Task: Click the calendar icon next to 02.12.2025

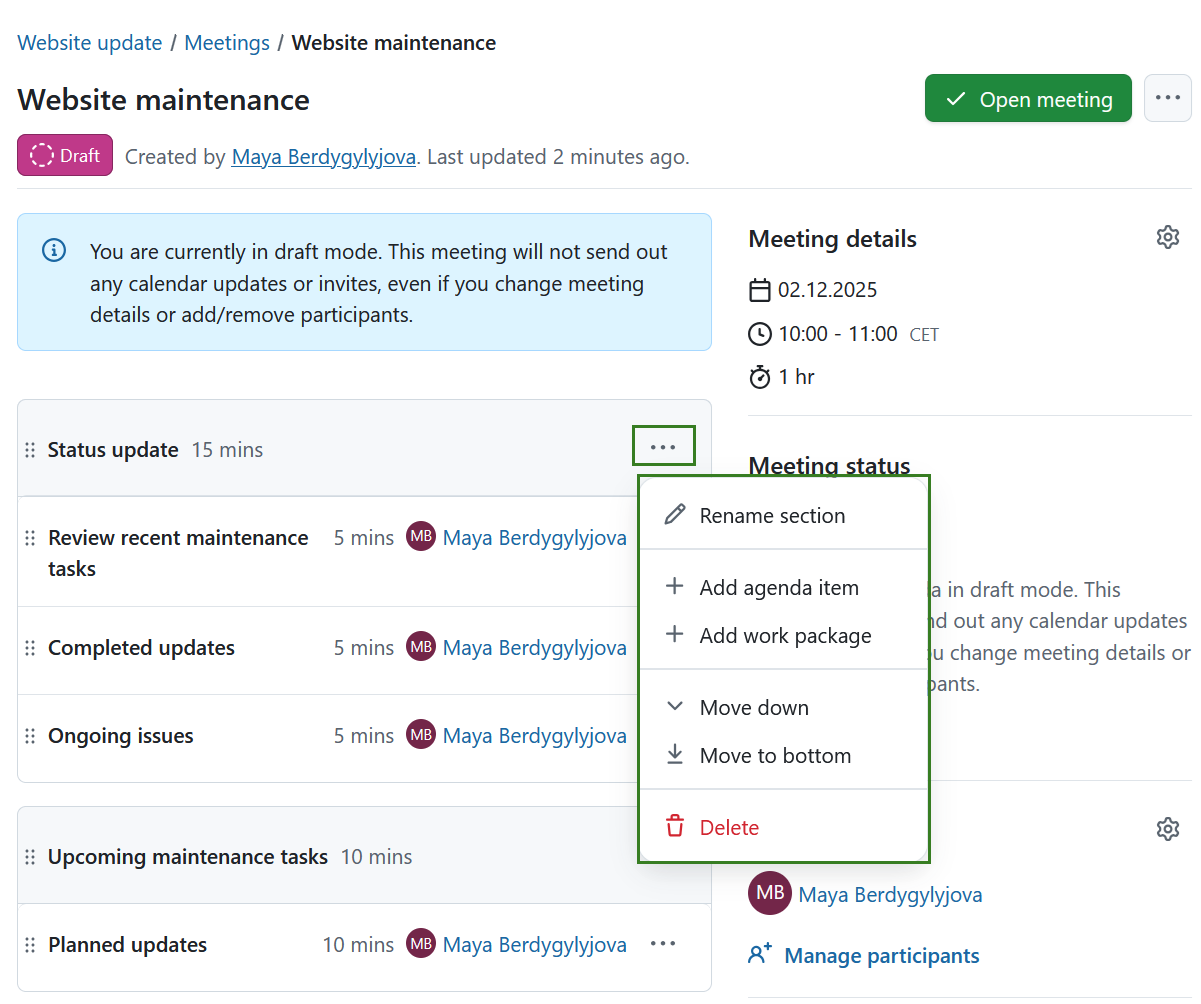Action: tap(759, 290)
